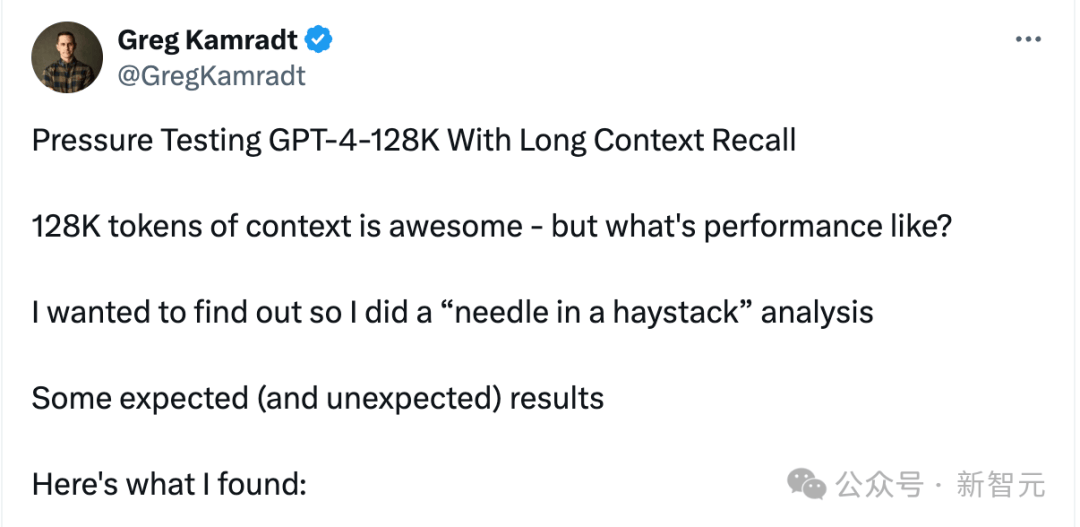1080x527 pixels.
Task: Click the Here's what I found: line
Action: pyautogui.click(x=169, y=485)
